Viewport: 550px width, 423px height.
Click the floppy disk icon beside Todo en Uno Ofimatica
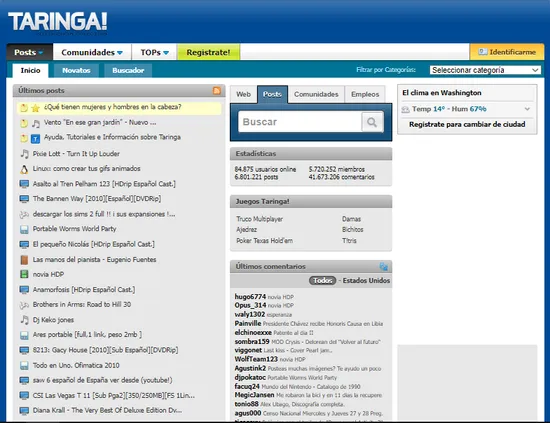point(24,365)
